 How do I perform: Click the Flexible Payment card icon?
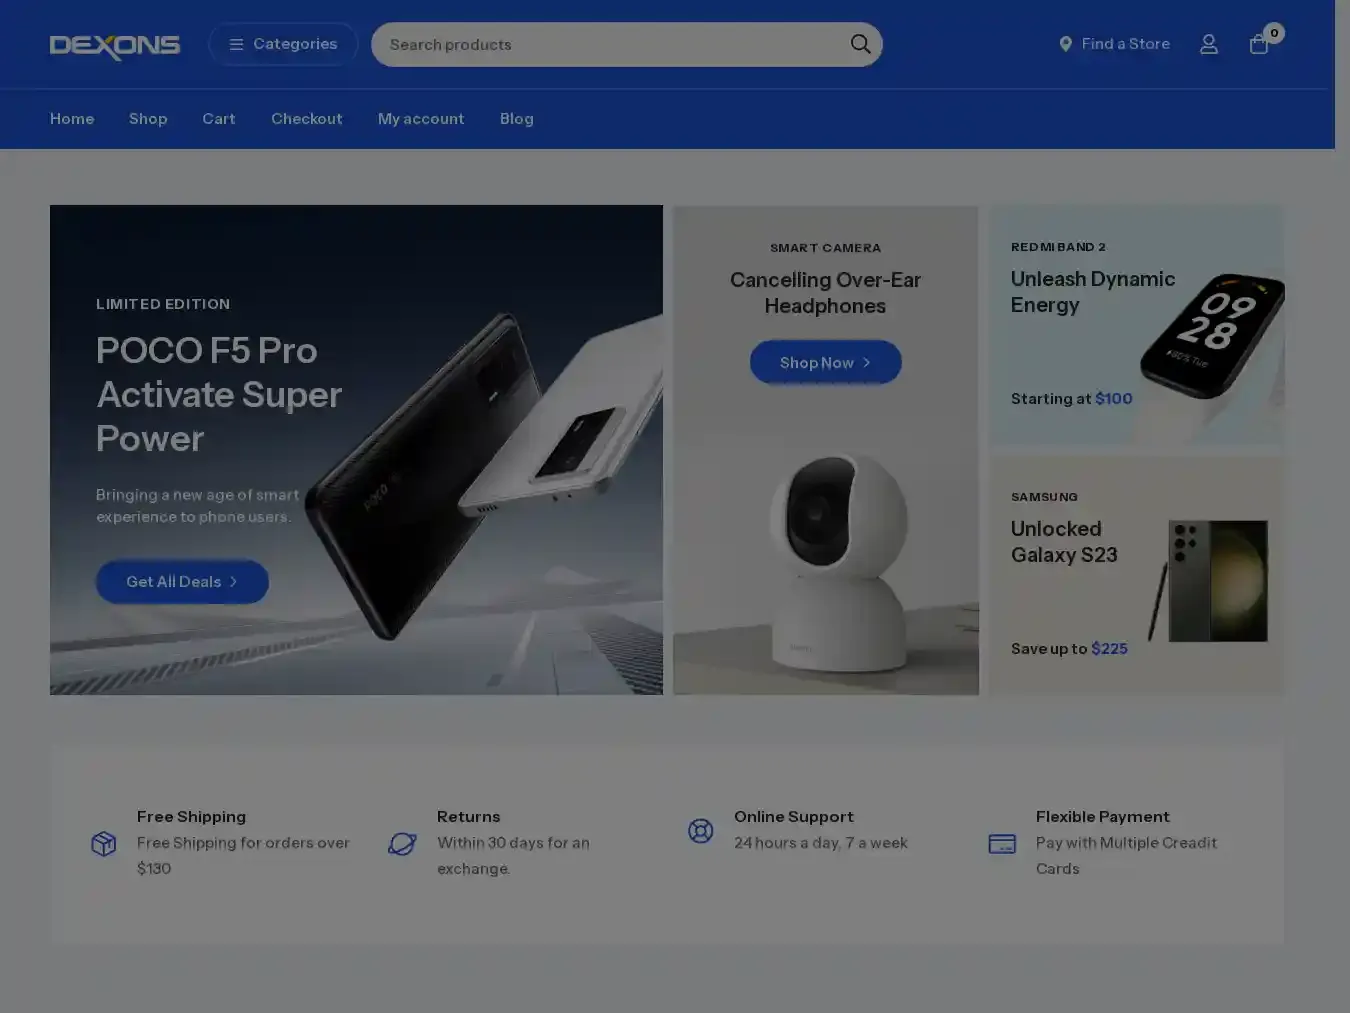[x=1002, y=844]
